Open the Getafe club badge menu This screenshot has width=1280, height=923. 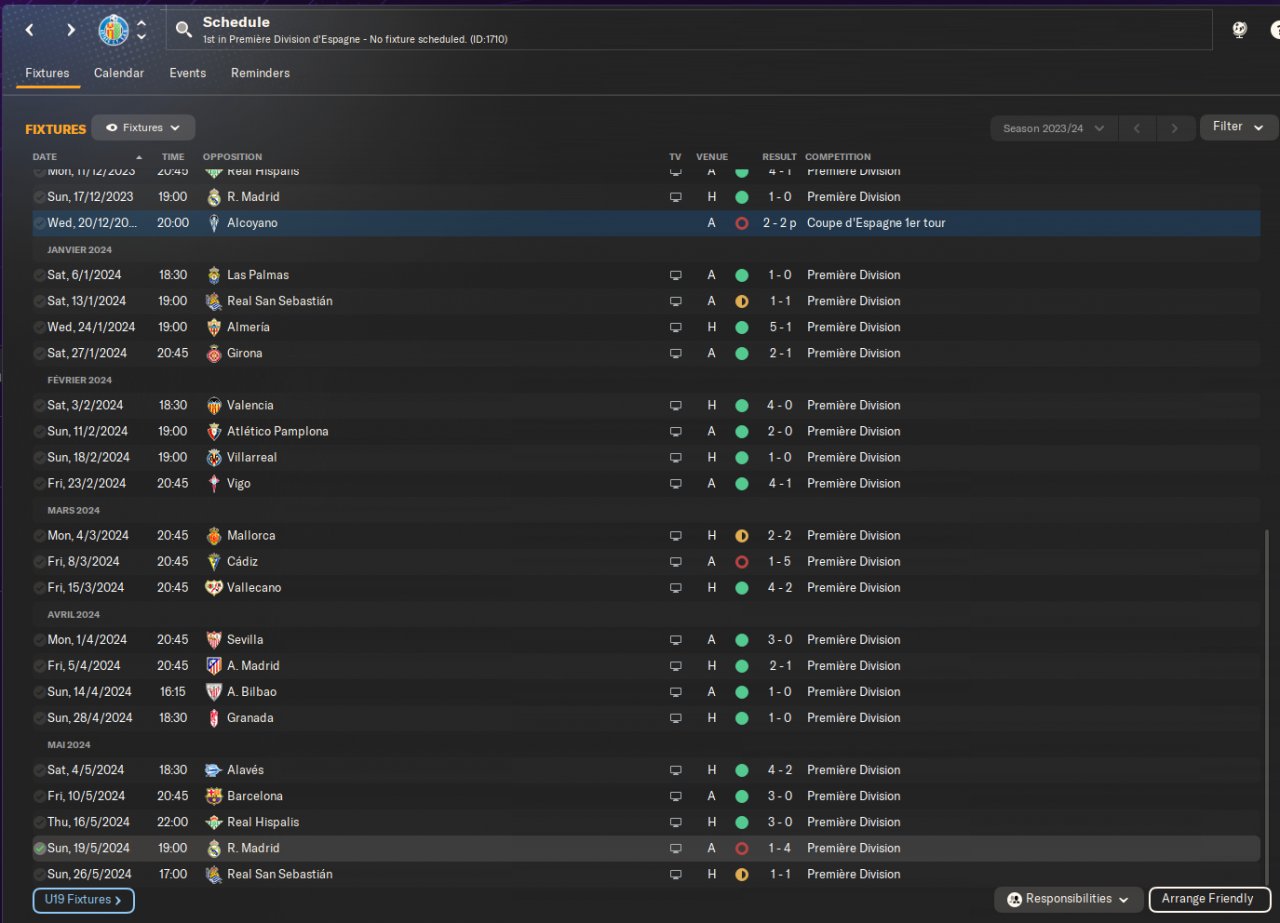(x=113, y=30)
